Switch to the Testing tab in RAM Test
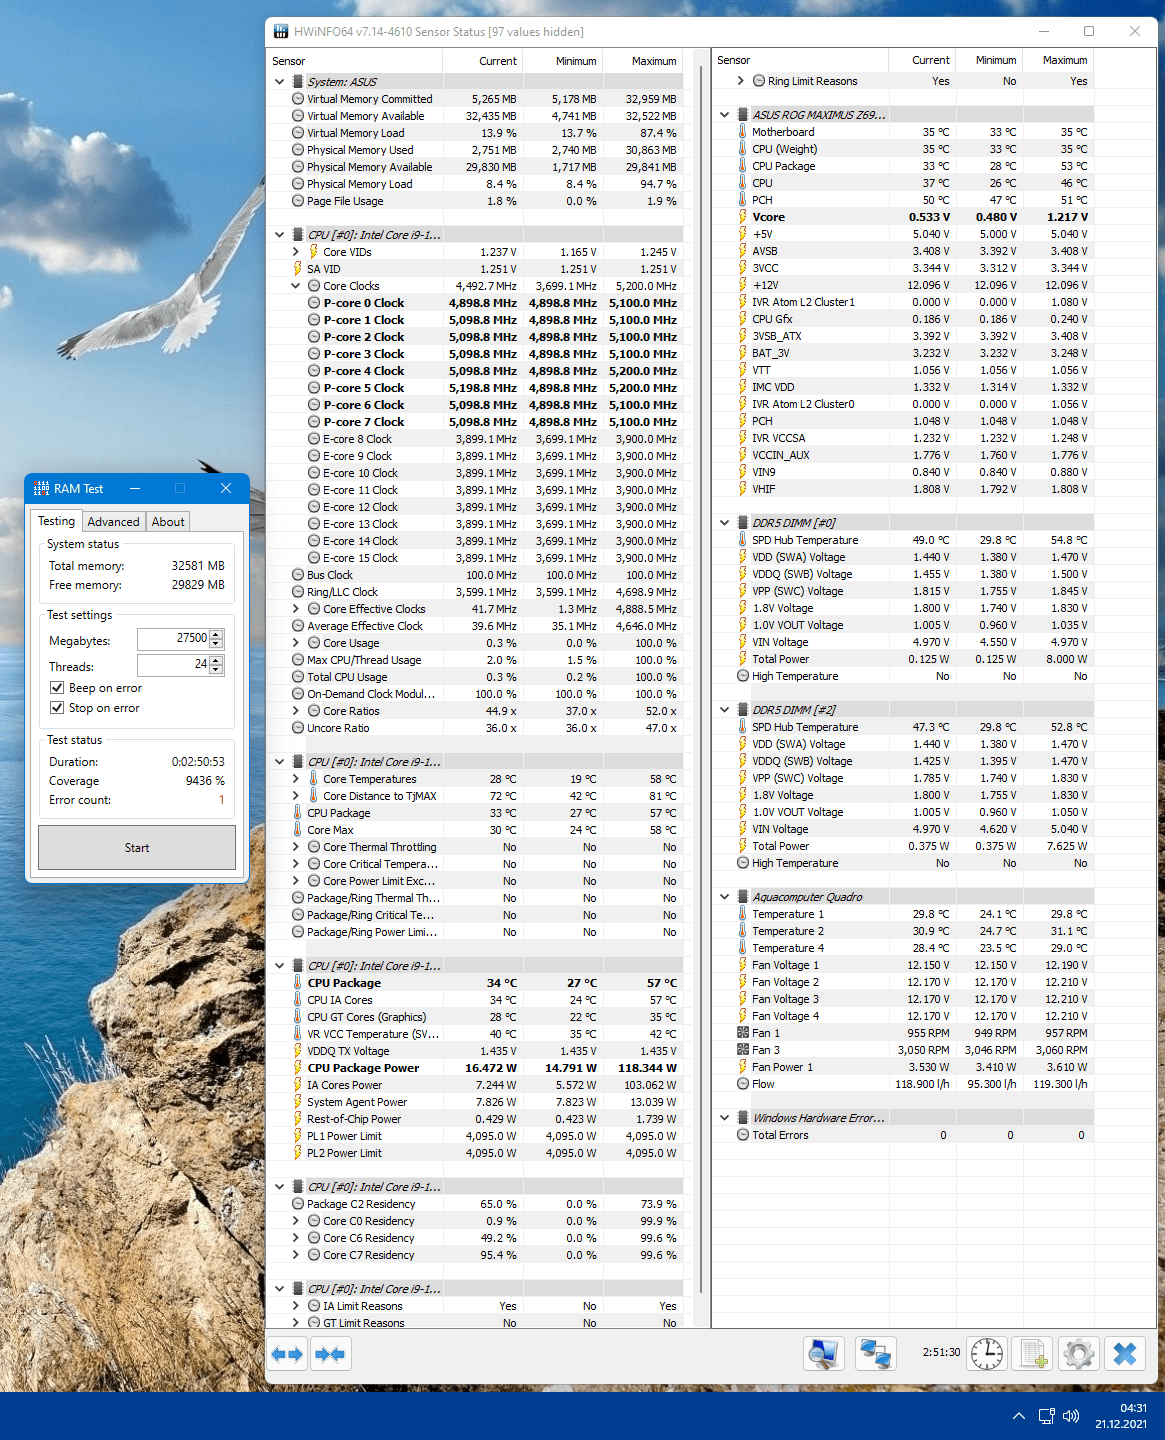 click(x=56, y=521)
